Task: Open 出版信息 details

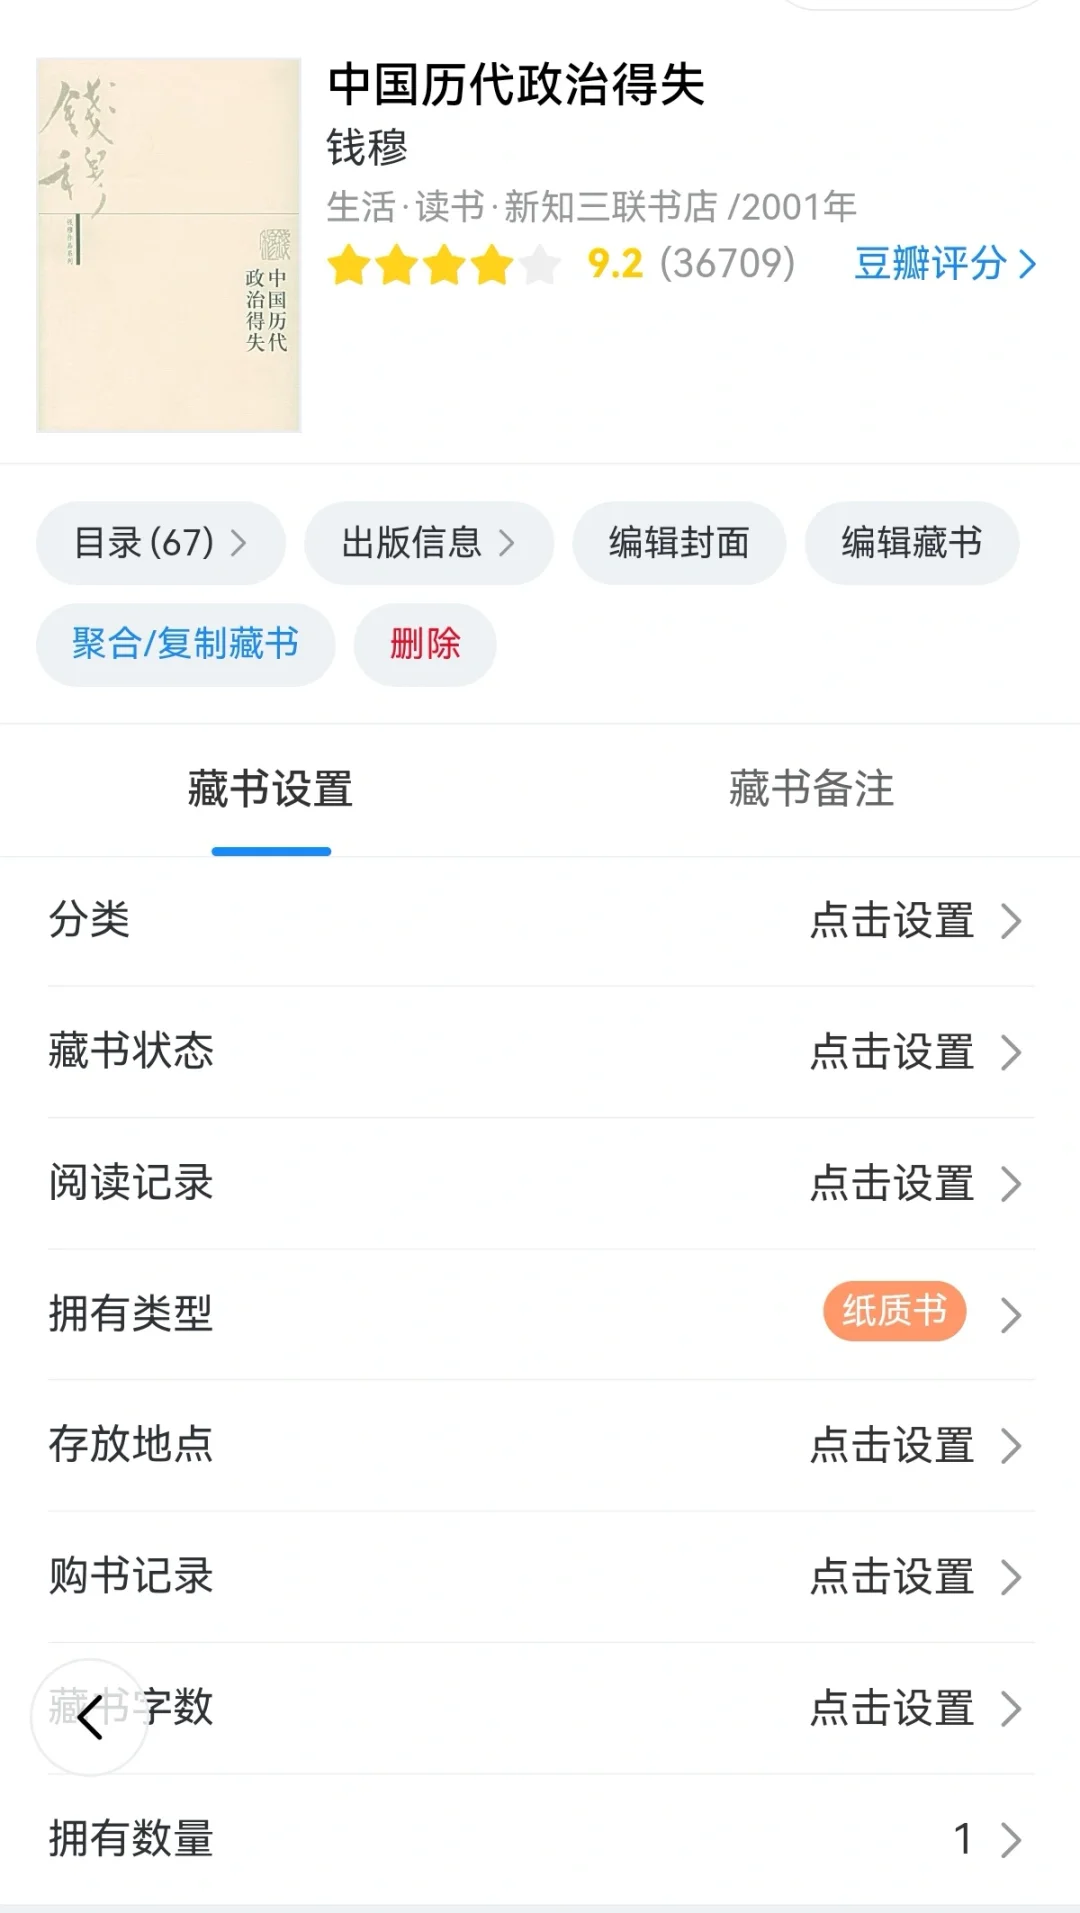Action: [429, 543]
